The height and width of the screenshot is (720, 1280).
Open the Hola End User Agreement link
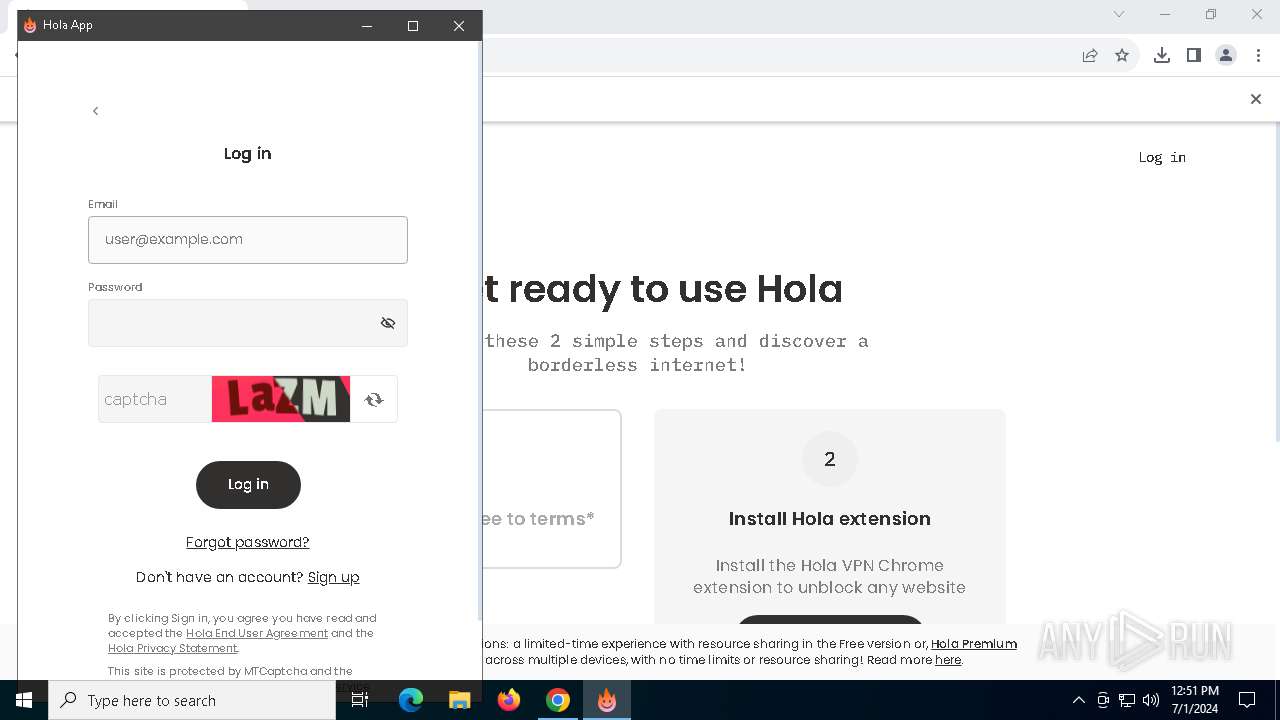pos(257,633)
